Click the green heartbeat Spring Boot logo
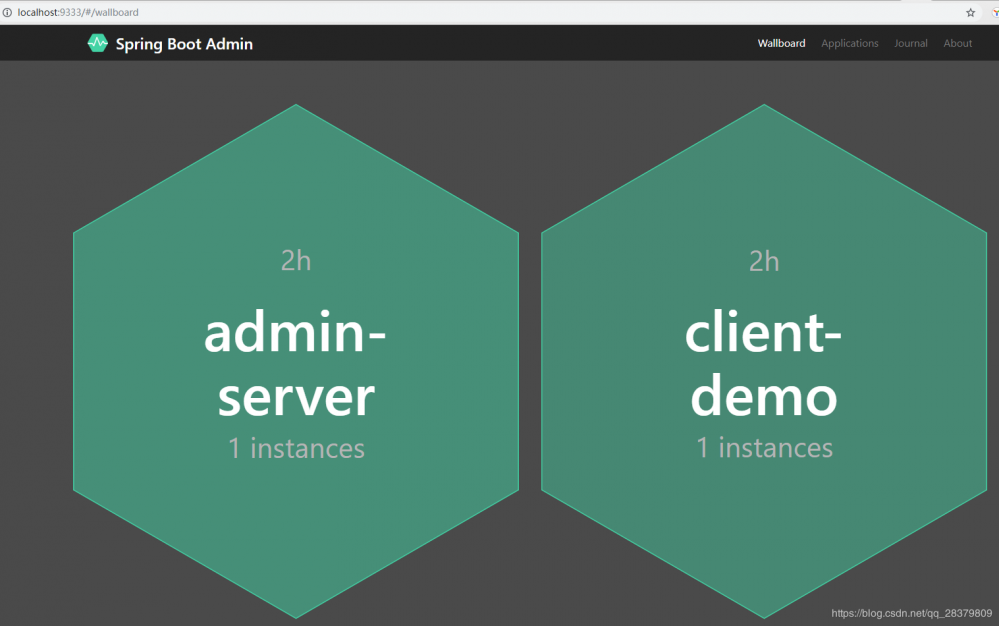 pyautogui.click(x=97, y=43)
